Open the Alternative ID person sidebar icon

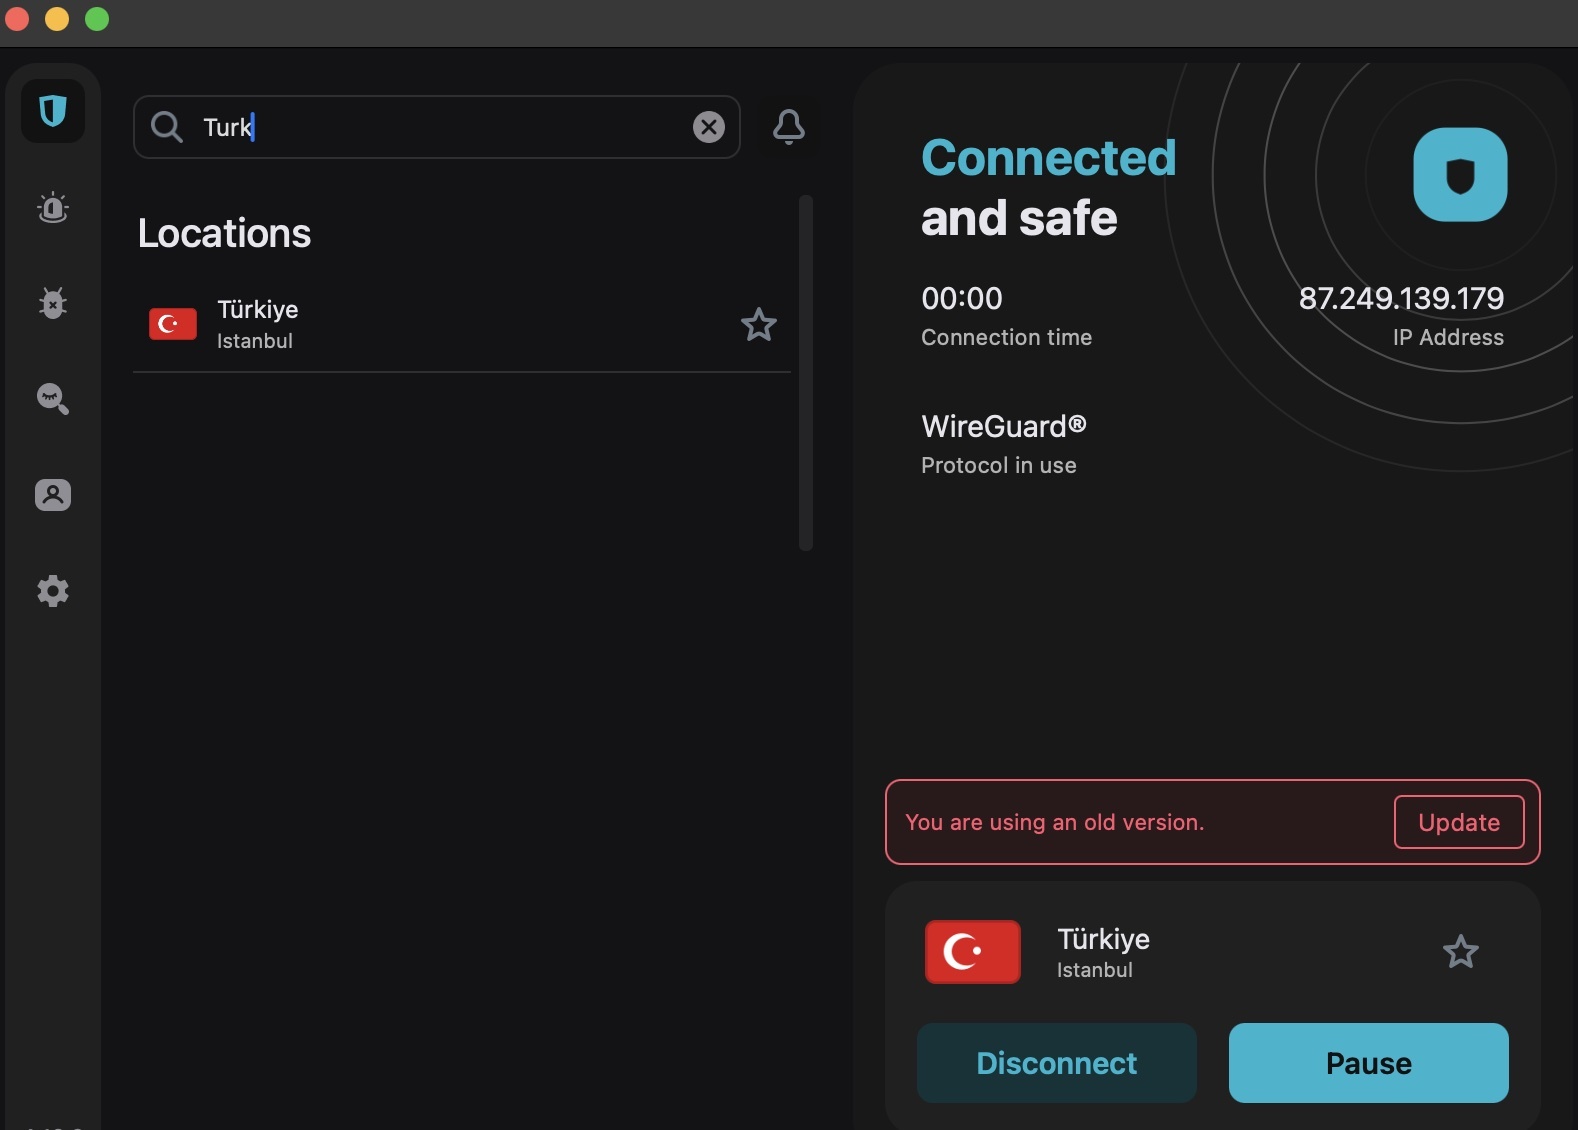(x=53, y=495)
